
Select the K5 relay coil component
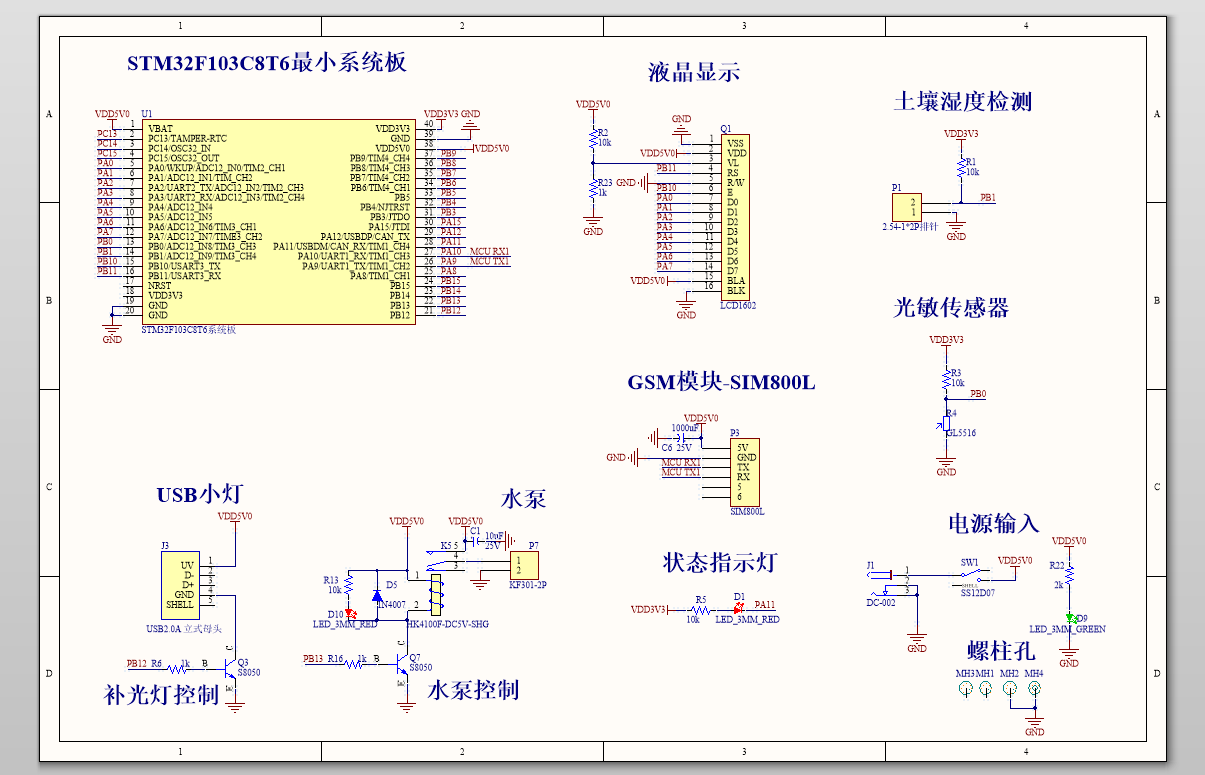point(436,593)
